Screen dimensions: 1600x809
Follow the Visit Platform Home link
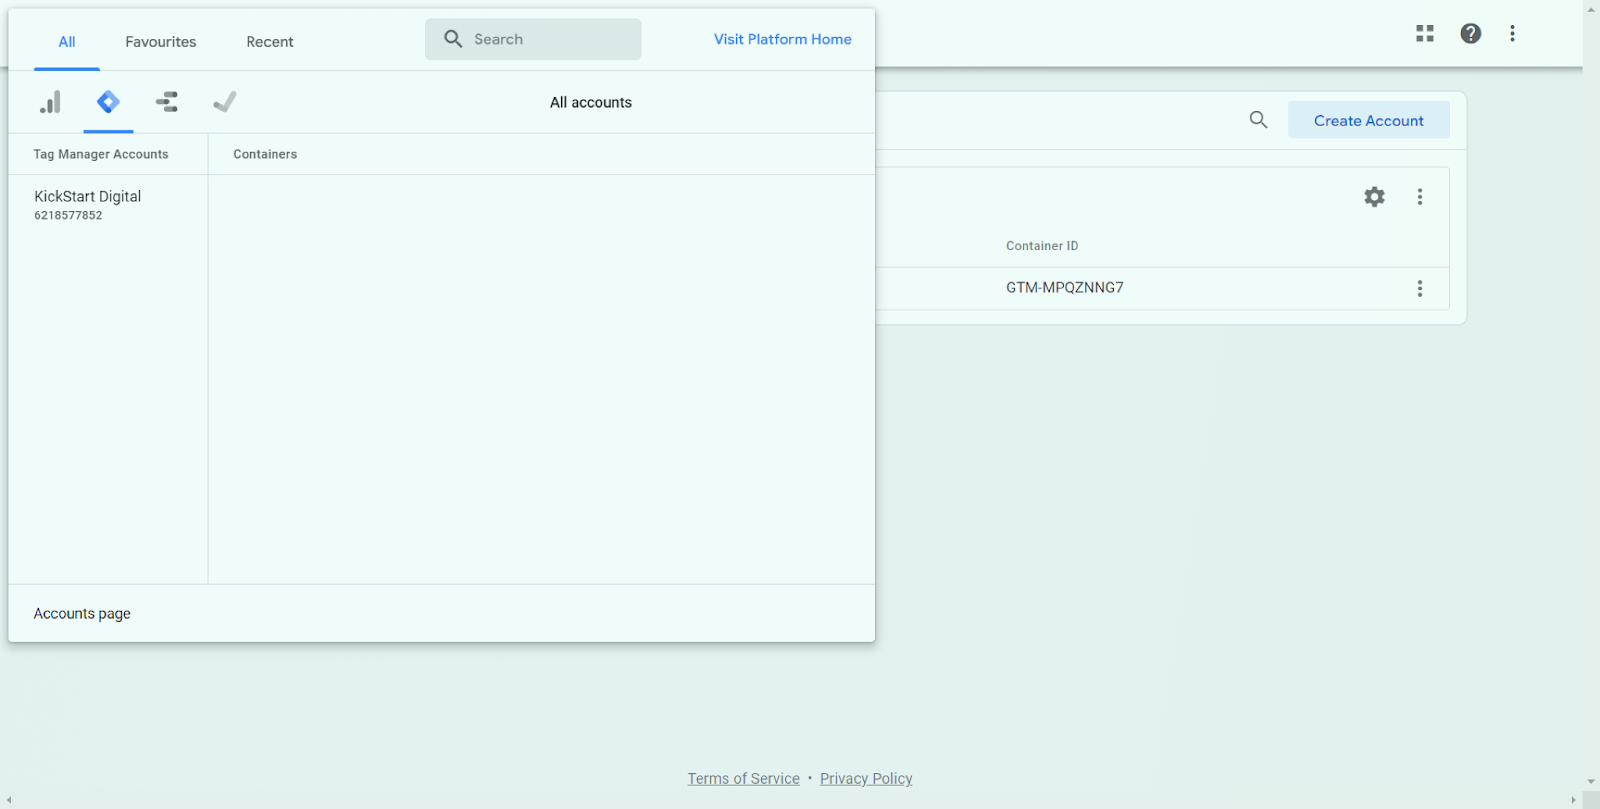coord(783,39)
